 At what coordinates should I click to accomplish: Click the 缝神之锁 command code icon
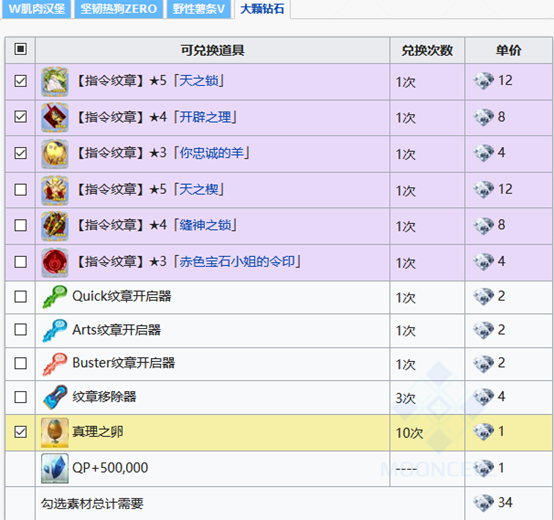point(55,226)
